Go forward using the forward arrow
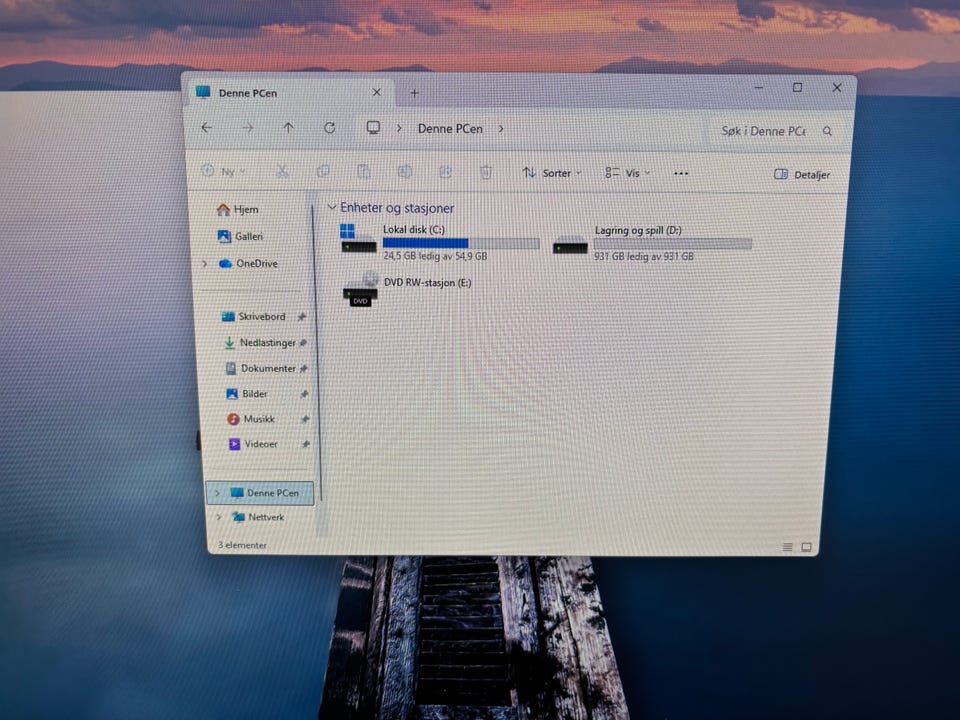This screenshot has height=720, width=960. 247,127
